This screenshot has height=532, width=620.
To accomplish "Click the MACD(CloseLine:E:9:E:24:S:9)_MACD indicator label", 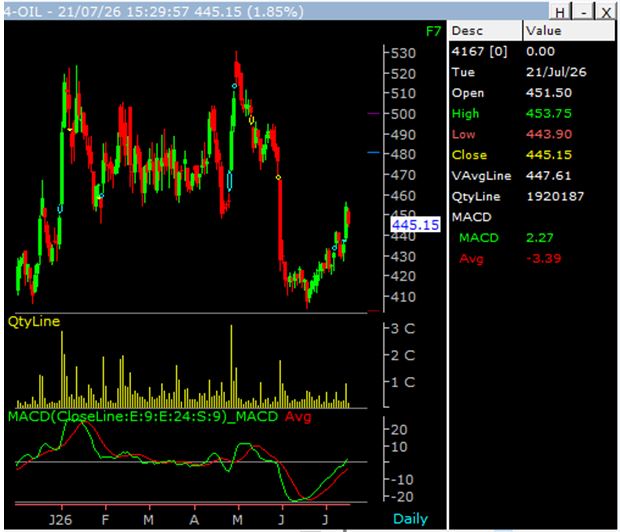I will tap(143, 417).
